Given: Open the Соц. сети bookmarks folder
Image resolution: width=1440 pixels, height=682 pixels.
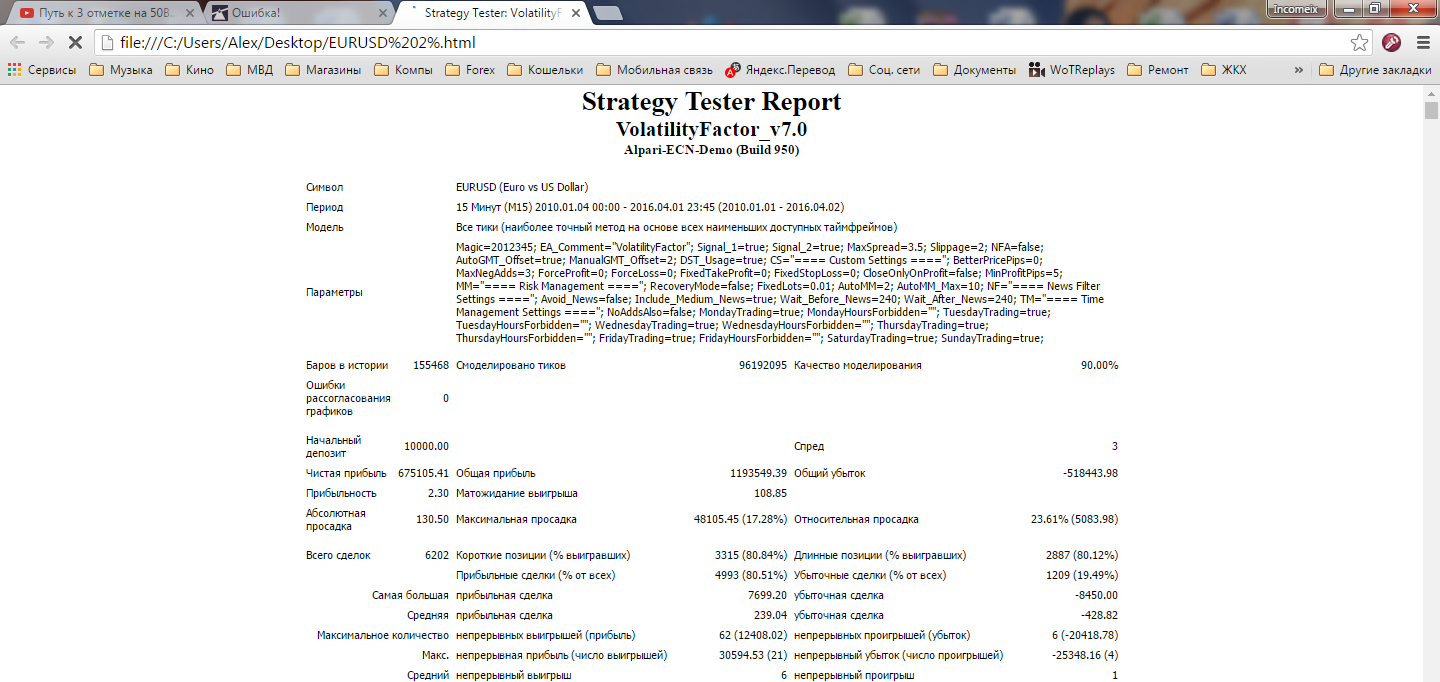Looking at the screenshot, I should [x=885, y=70].
